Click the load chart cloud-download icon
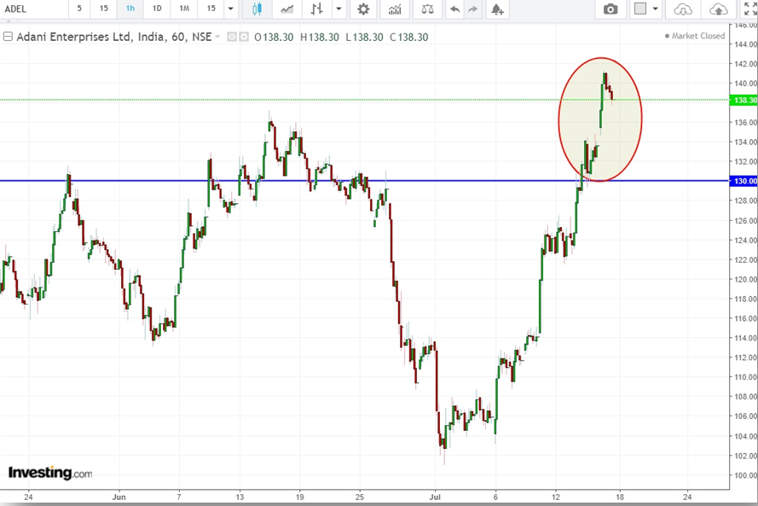Screen dimensions: 758x506 pos(683,9)
